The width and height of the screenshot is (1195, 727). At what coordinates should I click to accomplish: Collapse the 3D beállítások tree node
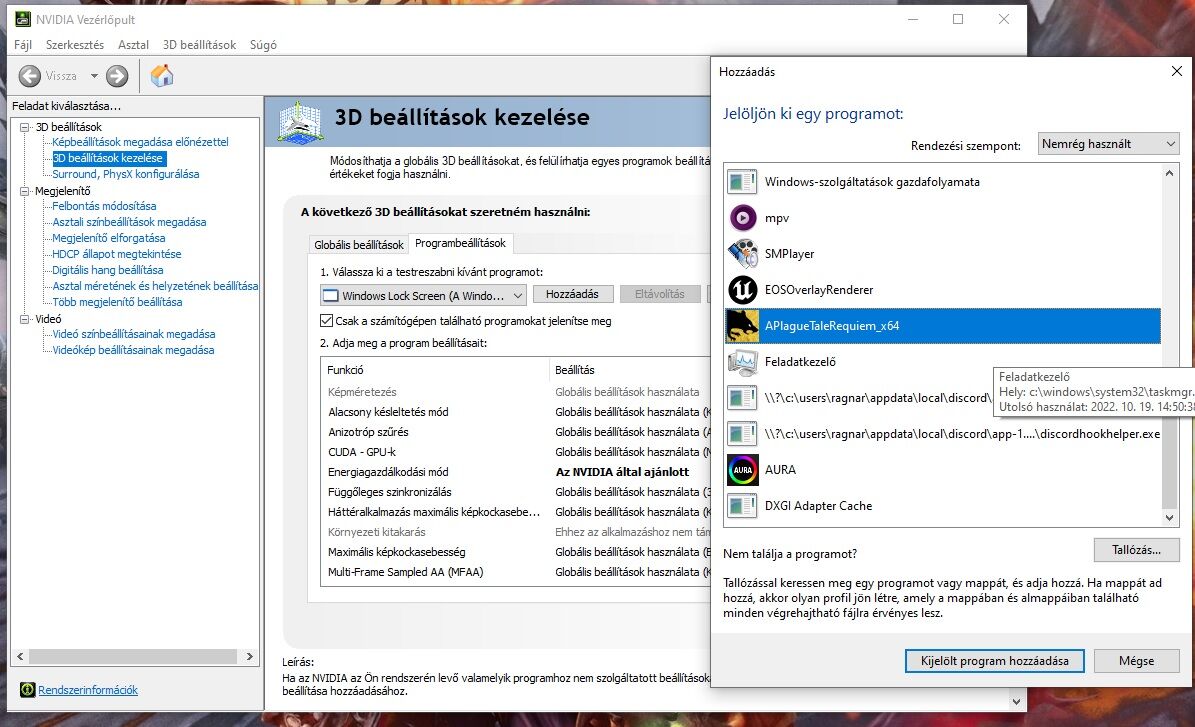pos(25,127)
